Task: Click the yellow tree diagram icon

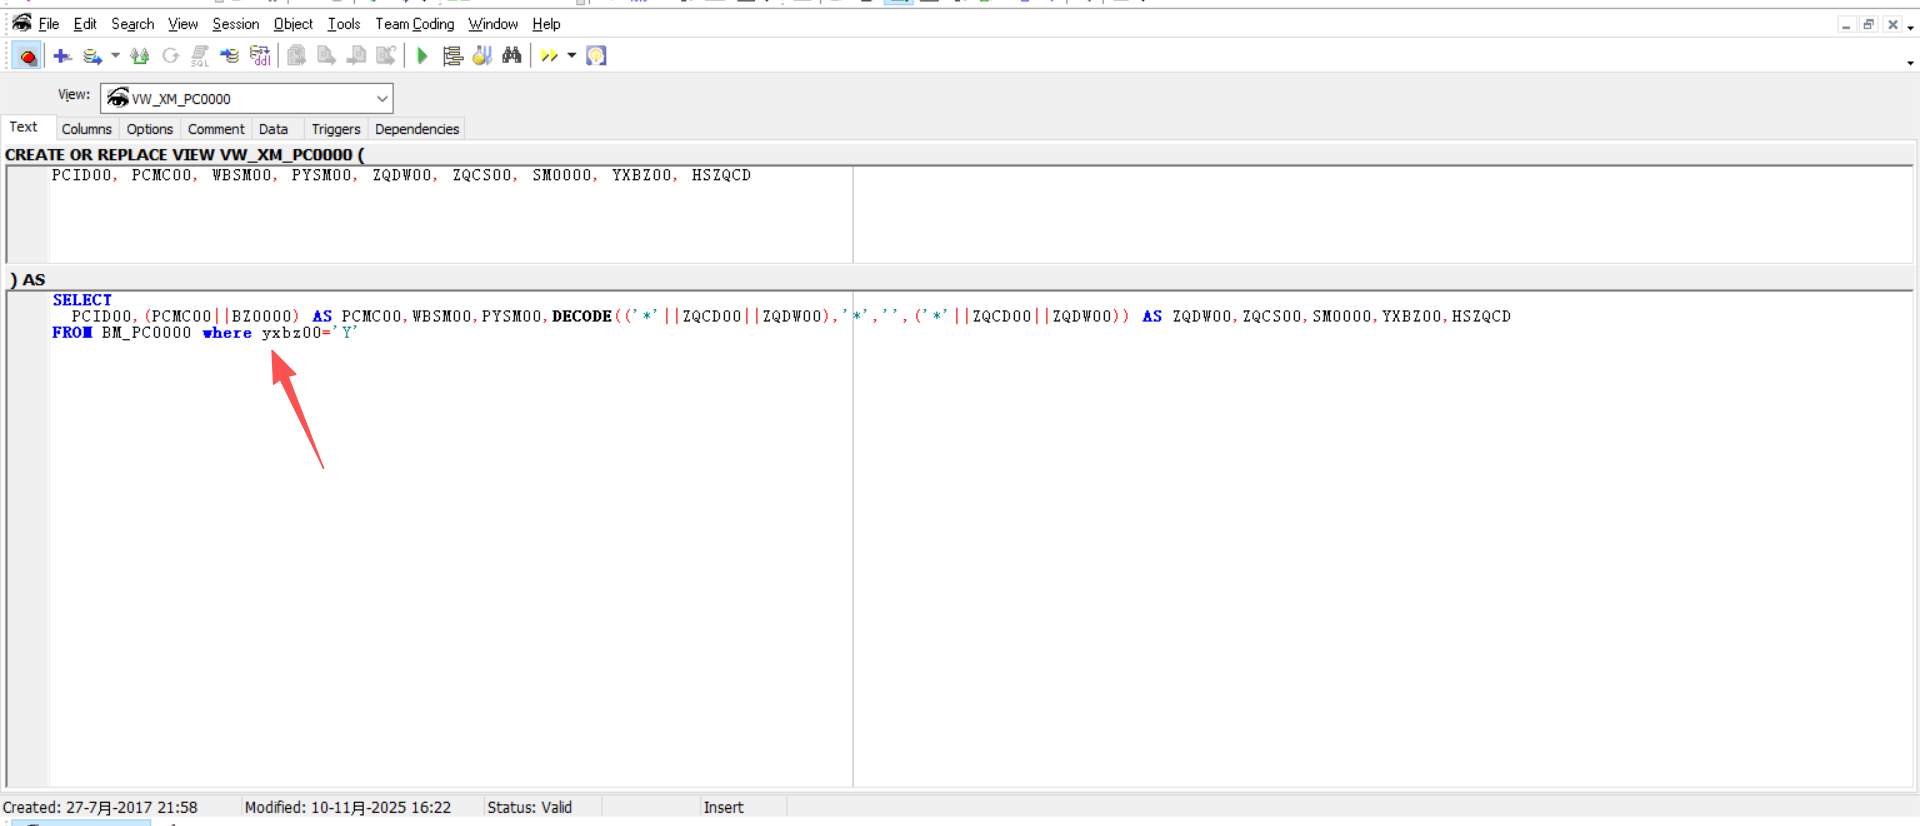Action: tap(452, 56)
